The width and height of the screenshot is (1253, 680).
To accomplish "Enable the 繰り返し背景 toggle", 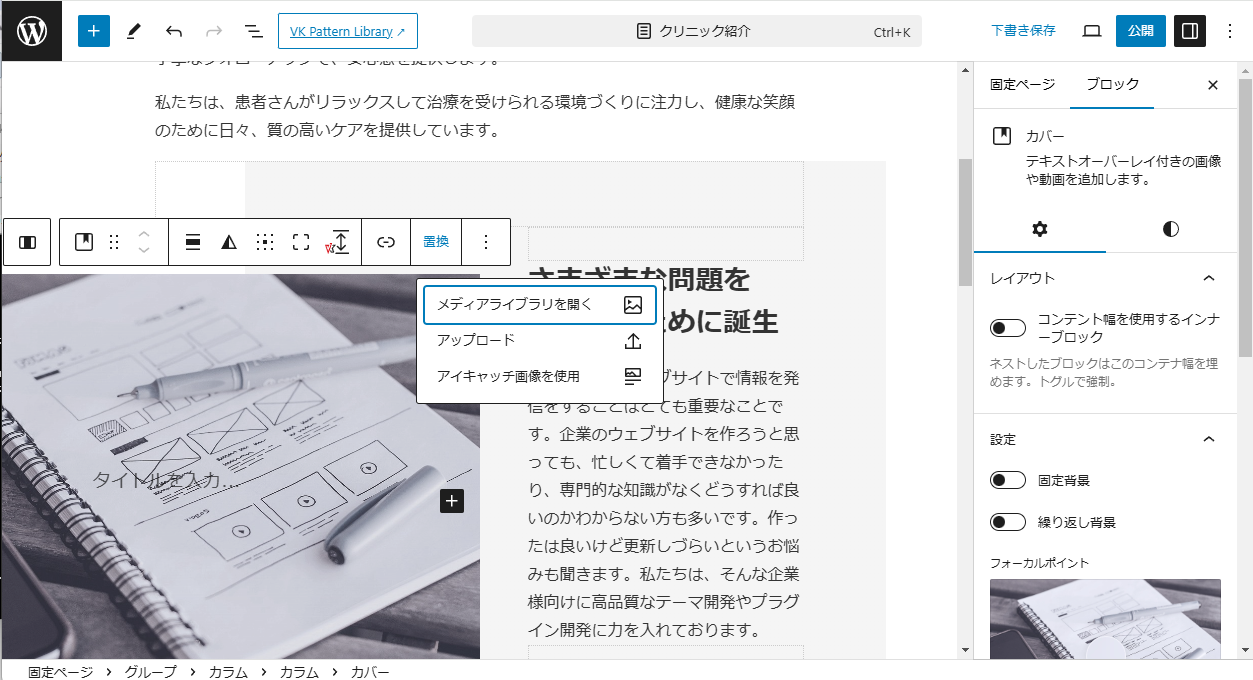I will pyautogui.click(x=1008, y=522).
